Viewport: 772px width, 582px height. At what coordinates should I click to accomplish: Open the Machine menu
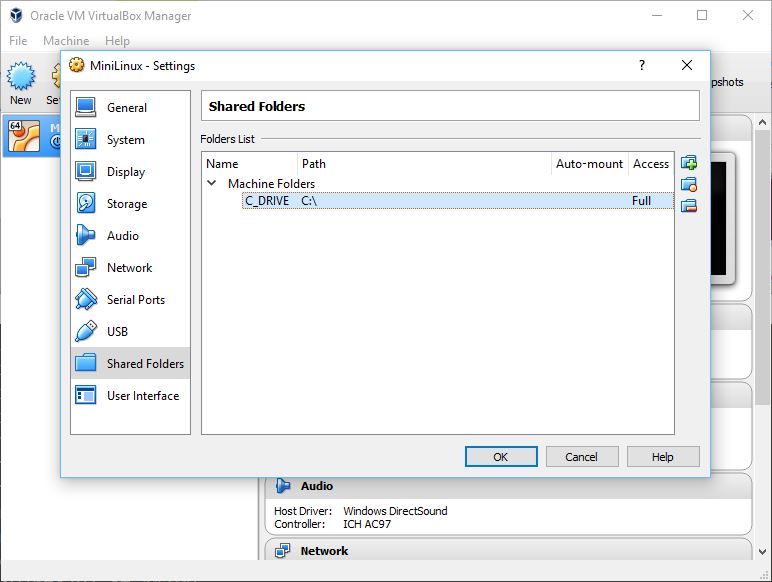click(x=66, y=40)
